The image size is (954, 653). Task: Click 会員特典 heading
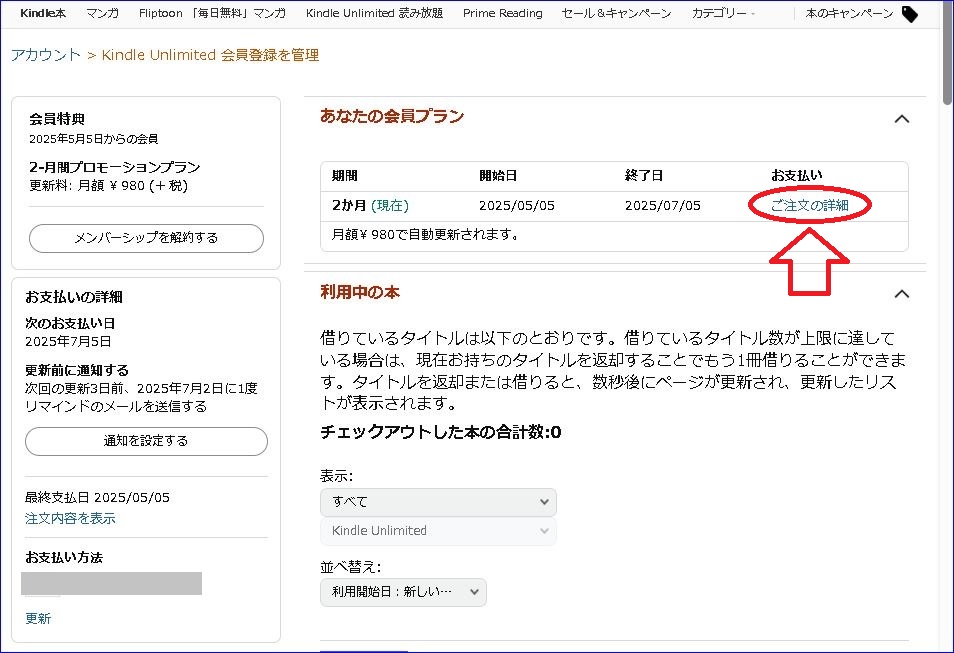[57, 119]
